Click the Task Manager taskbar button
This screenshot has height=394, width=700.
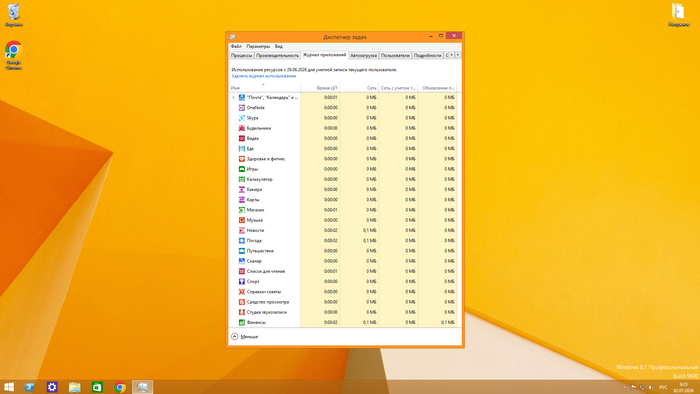[x=142, y=387]
